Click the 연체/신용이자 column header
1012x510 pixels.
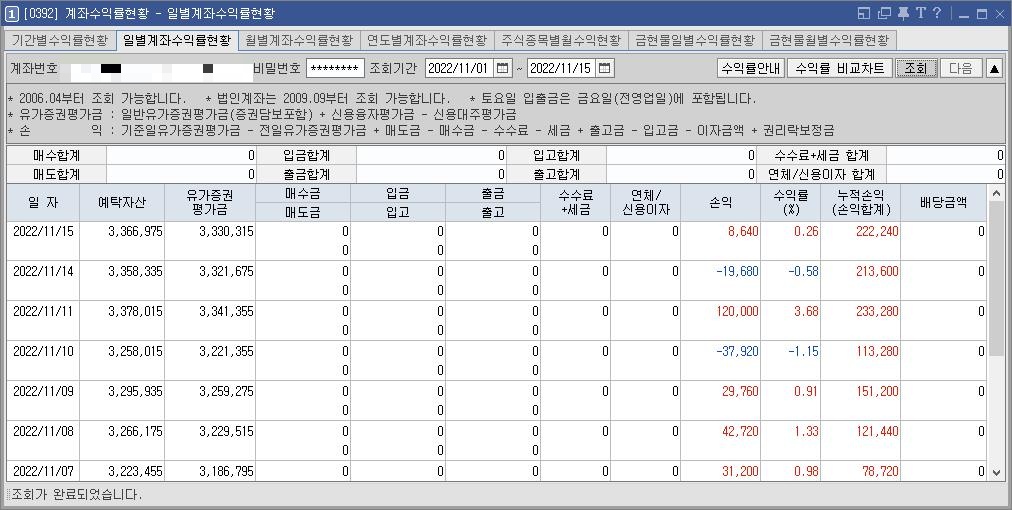645,202
